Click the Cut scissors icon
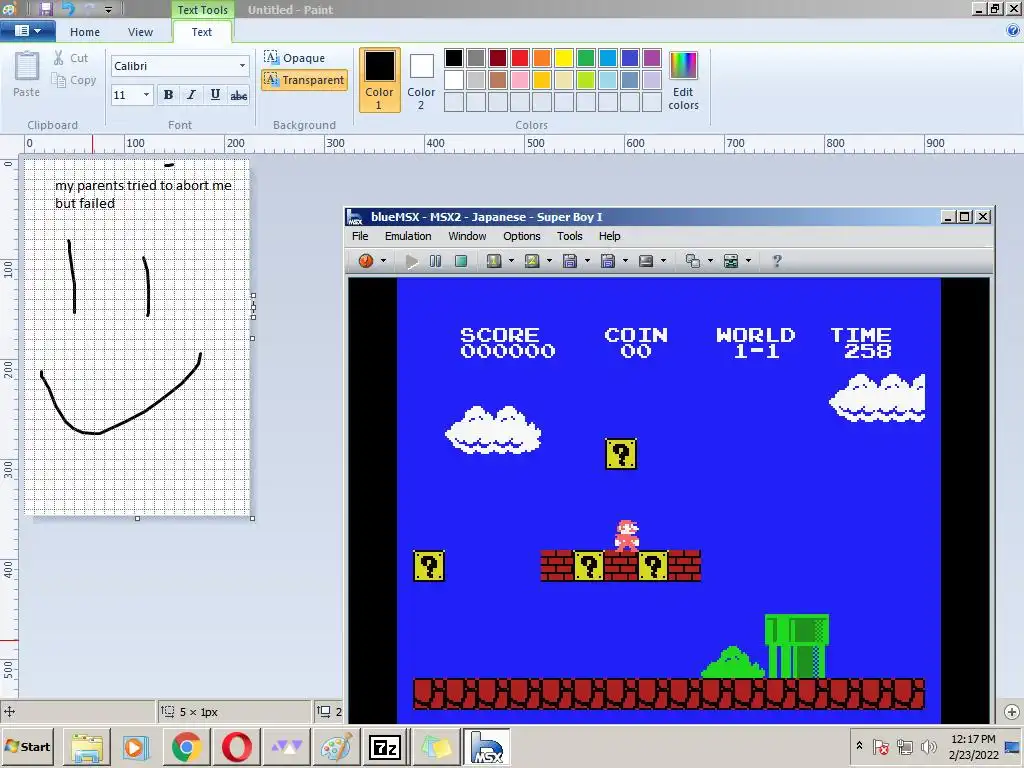The width and height of the screenshot is (1024, 768). pos(59,58)
